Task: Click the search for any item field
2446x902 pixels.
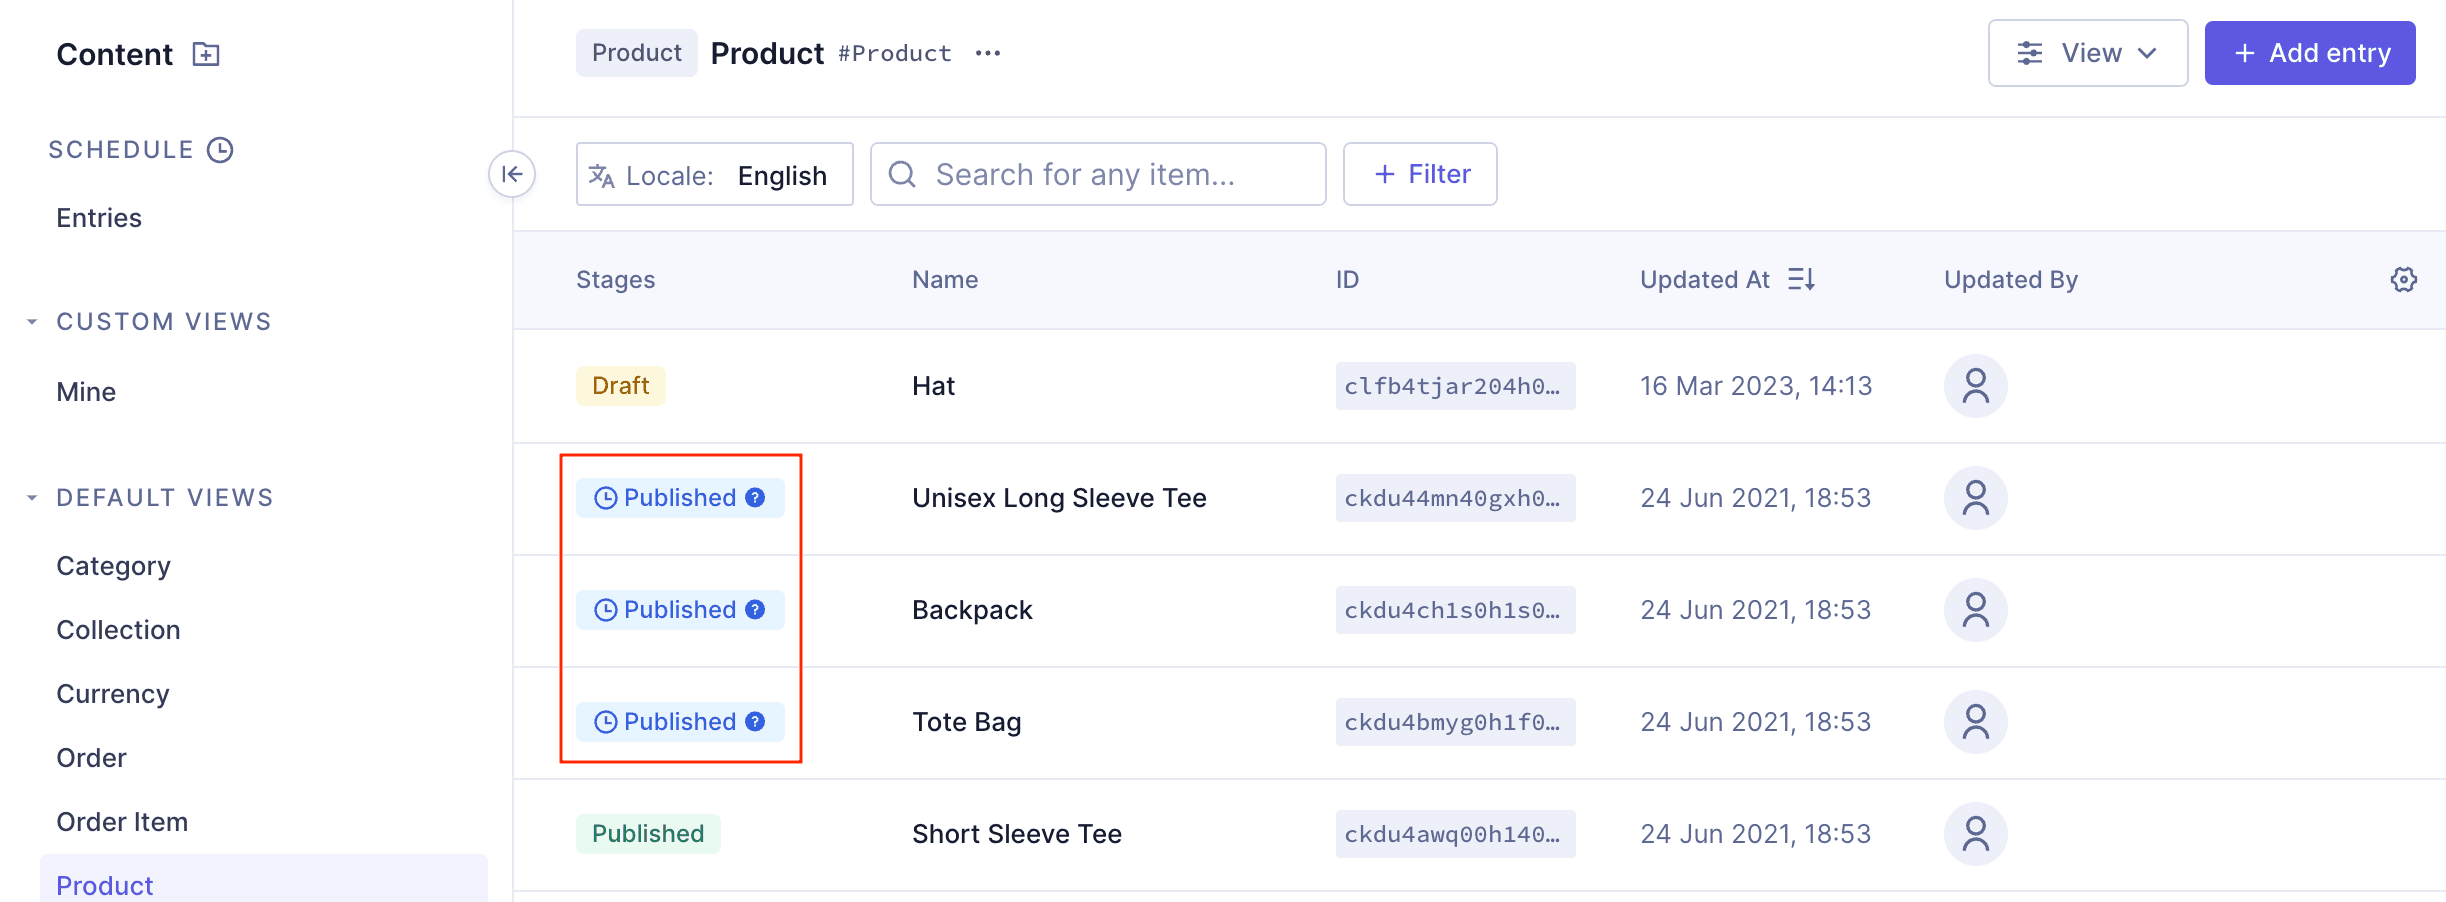Action: click(1097, 175)
